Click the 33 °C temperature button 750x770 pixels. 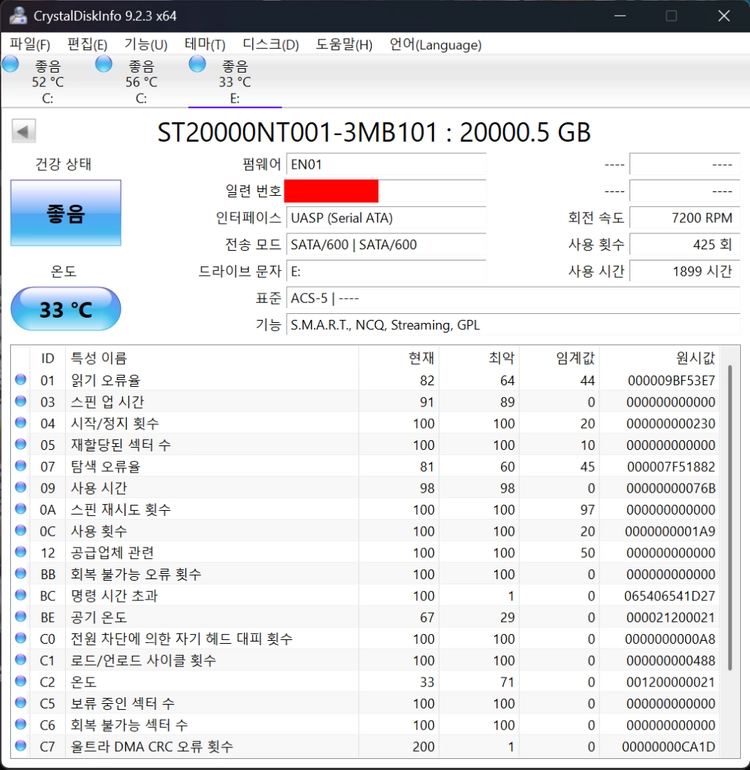click(x=66, y=309)
